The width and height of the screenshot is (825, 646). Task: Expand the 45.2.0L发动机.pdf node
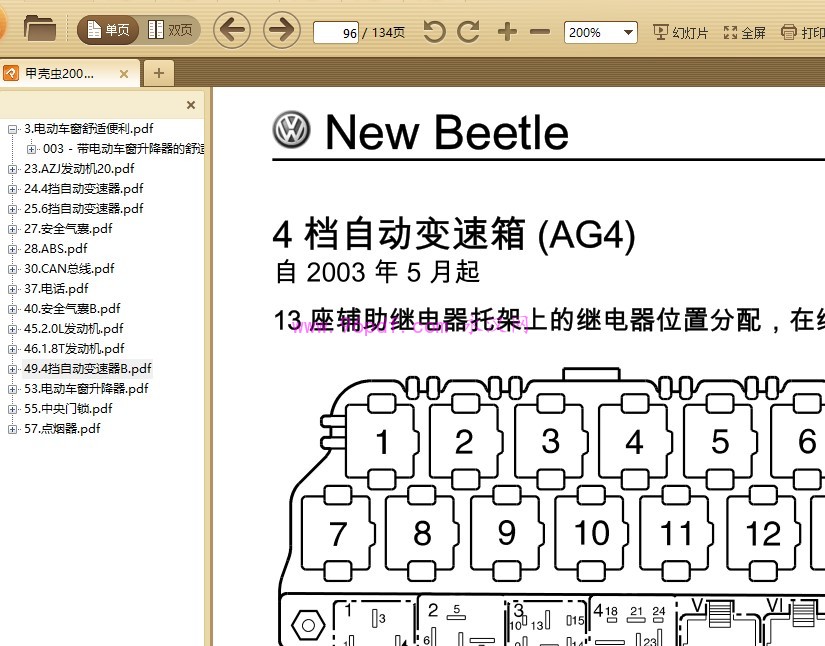click(12, 329)
